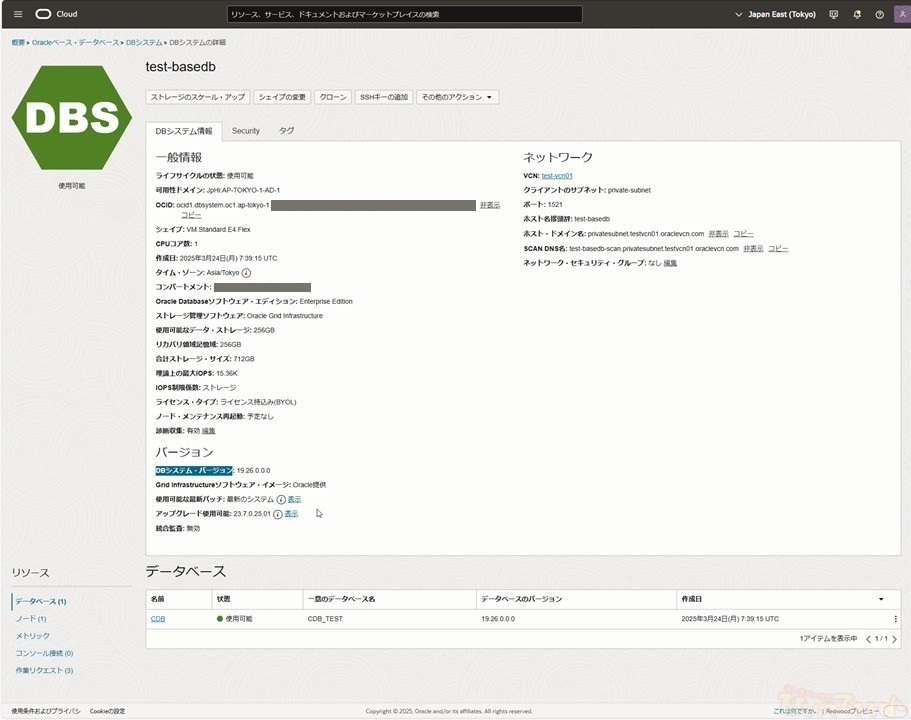Open the notifications bell
The width and height of the screenshot is (911, 720).
(857, 14)
